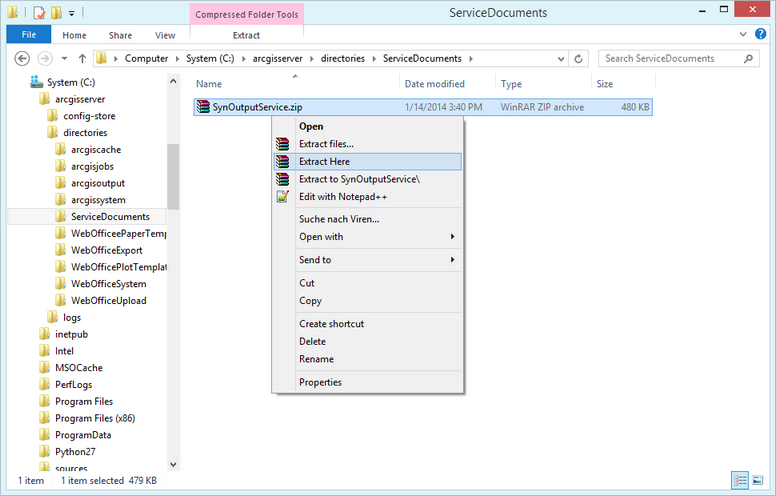776x496 pixels.
Task: Click the SynOutputService.zip archive icon
Action: (x=203, y=107)
